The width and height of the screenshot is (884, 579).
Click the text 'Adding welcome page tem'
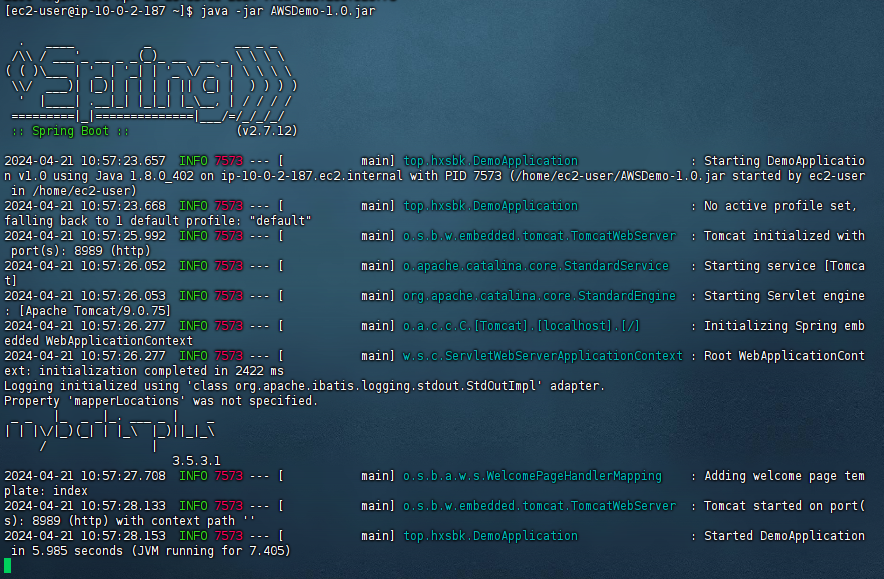784,476
